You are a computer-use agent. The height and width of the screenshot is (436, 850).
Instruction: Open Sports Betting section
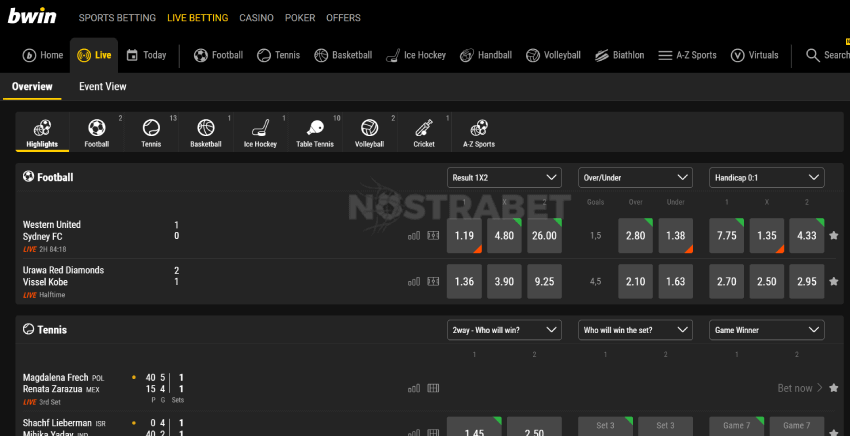pos(117,18)
